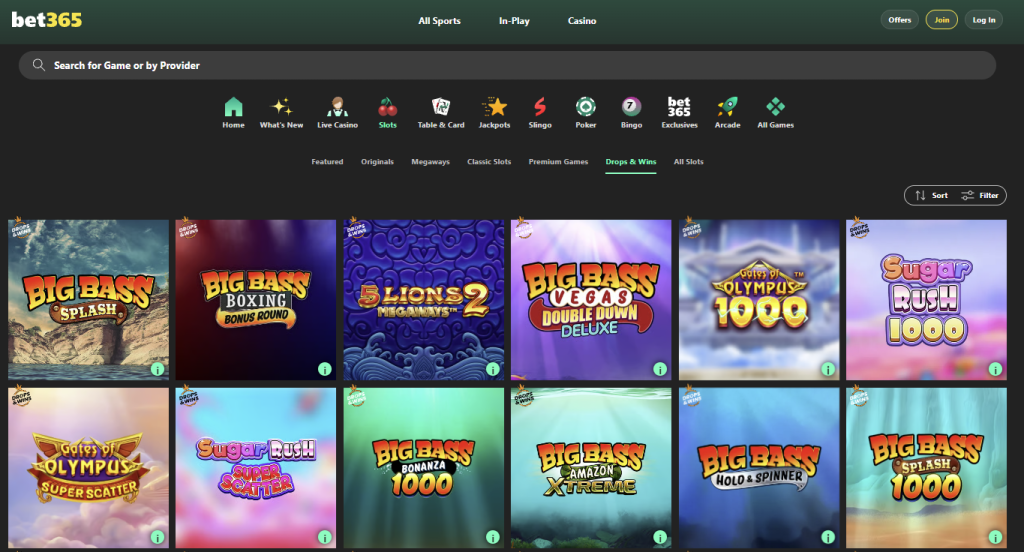Image resolution: width=1024 pixels, height=552 pixels.
Task: Show info for Big Bass Hold & Spinner
Action: point(828,537)
